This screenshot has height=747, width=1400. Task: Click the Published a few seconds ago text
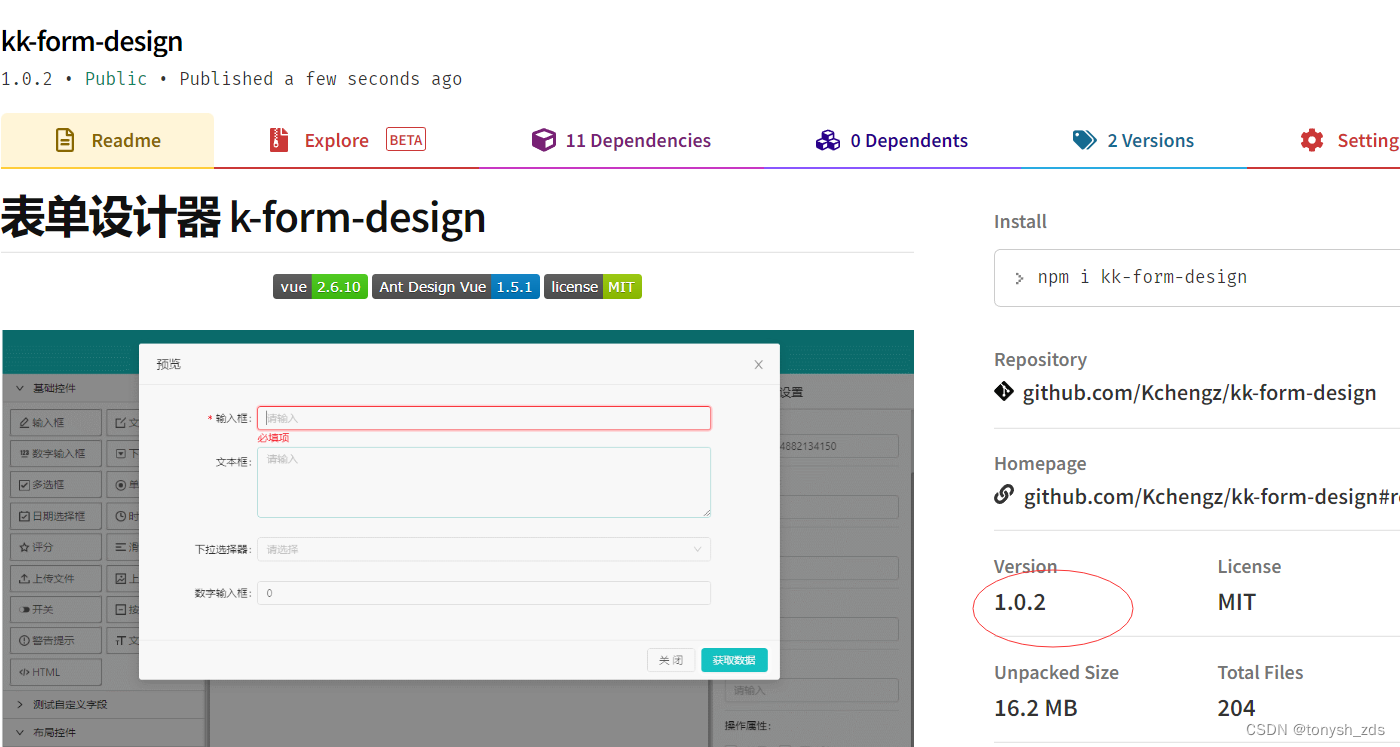point(320,79)
